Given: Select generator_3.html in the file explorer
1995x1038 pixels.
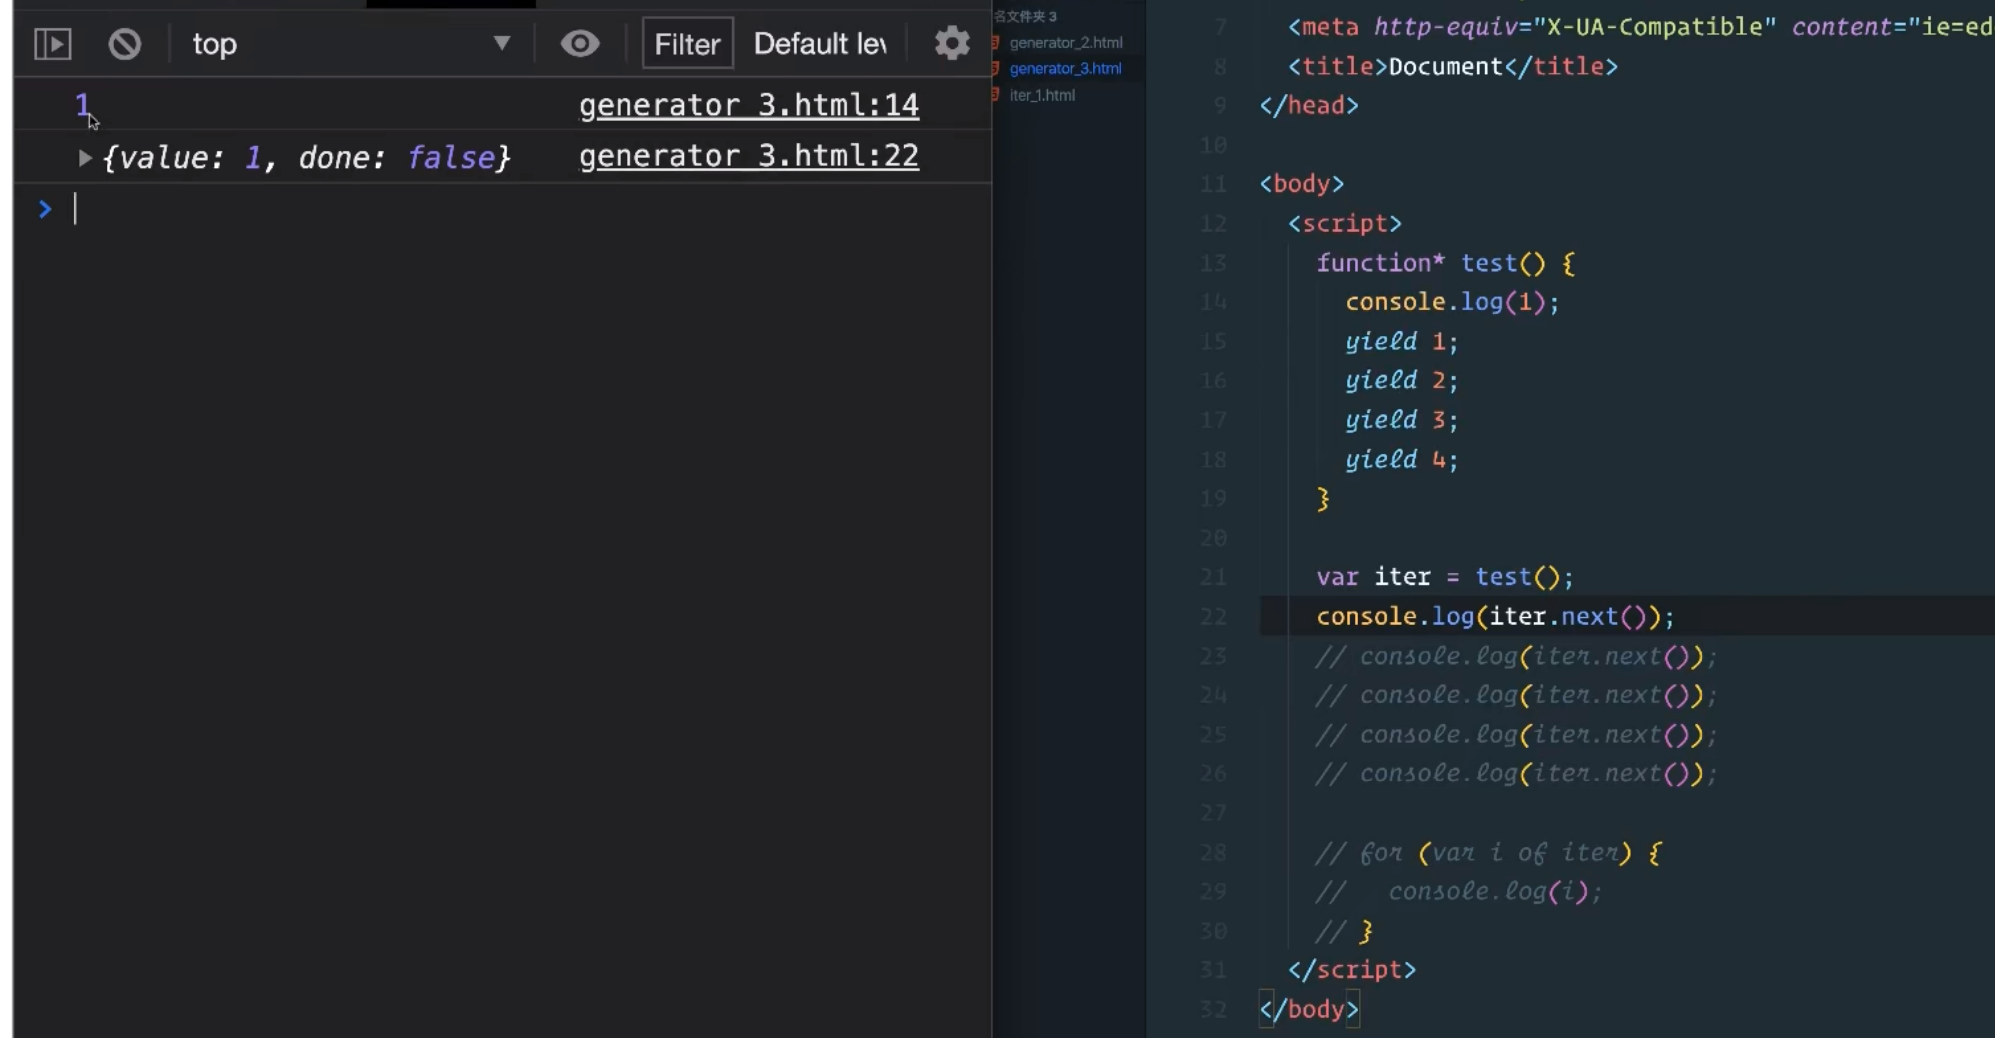Looking at the screenshot, I should [1065, 69].
